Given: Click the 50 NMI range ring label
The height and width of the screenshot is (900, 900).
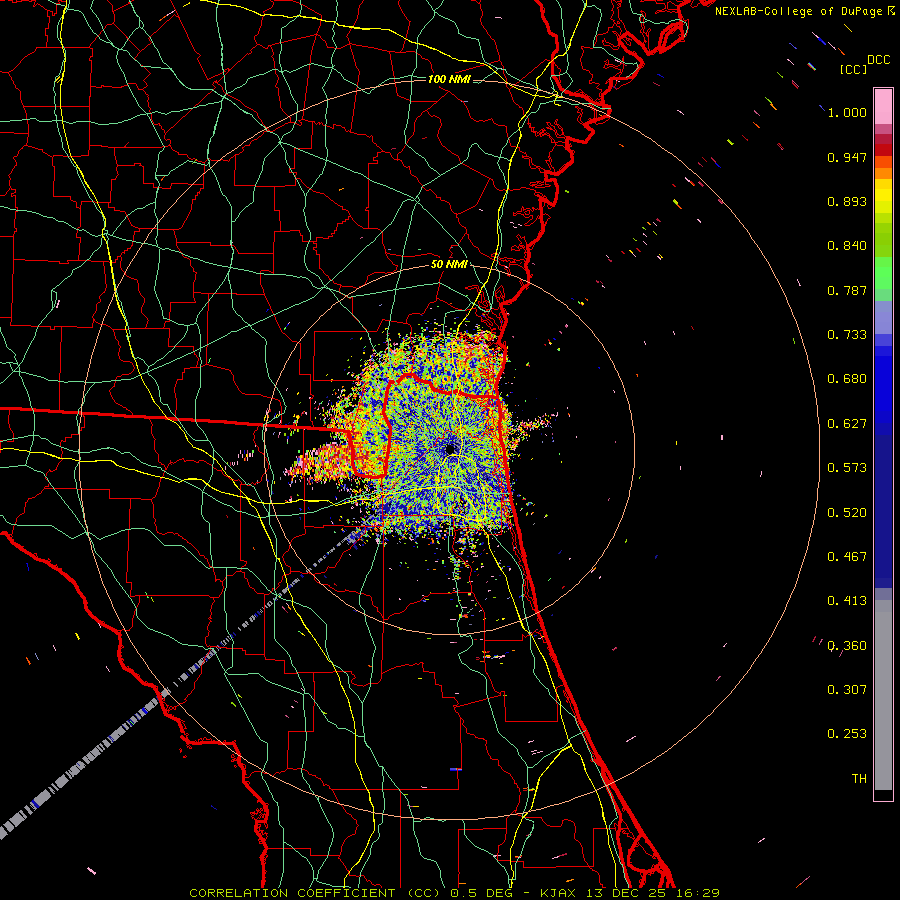Looking at the screenshot, I should 449,264.
